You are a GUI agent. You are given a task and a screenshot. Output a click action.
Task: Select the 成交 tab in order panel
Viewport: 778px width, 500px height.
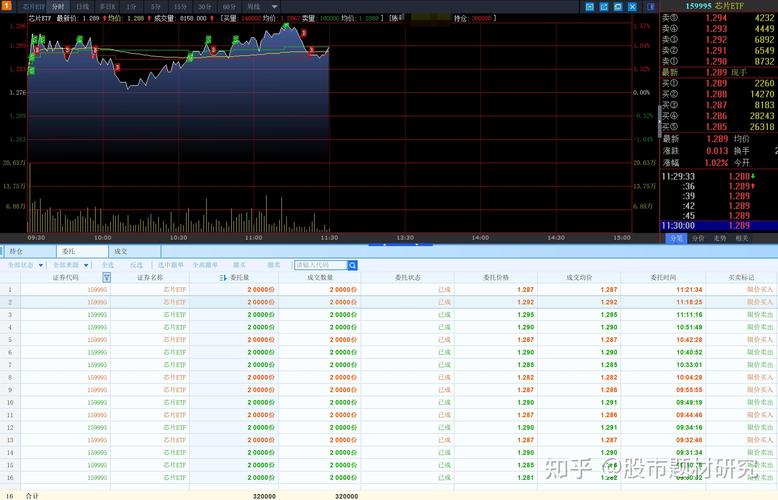click(120, 252)
